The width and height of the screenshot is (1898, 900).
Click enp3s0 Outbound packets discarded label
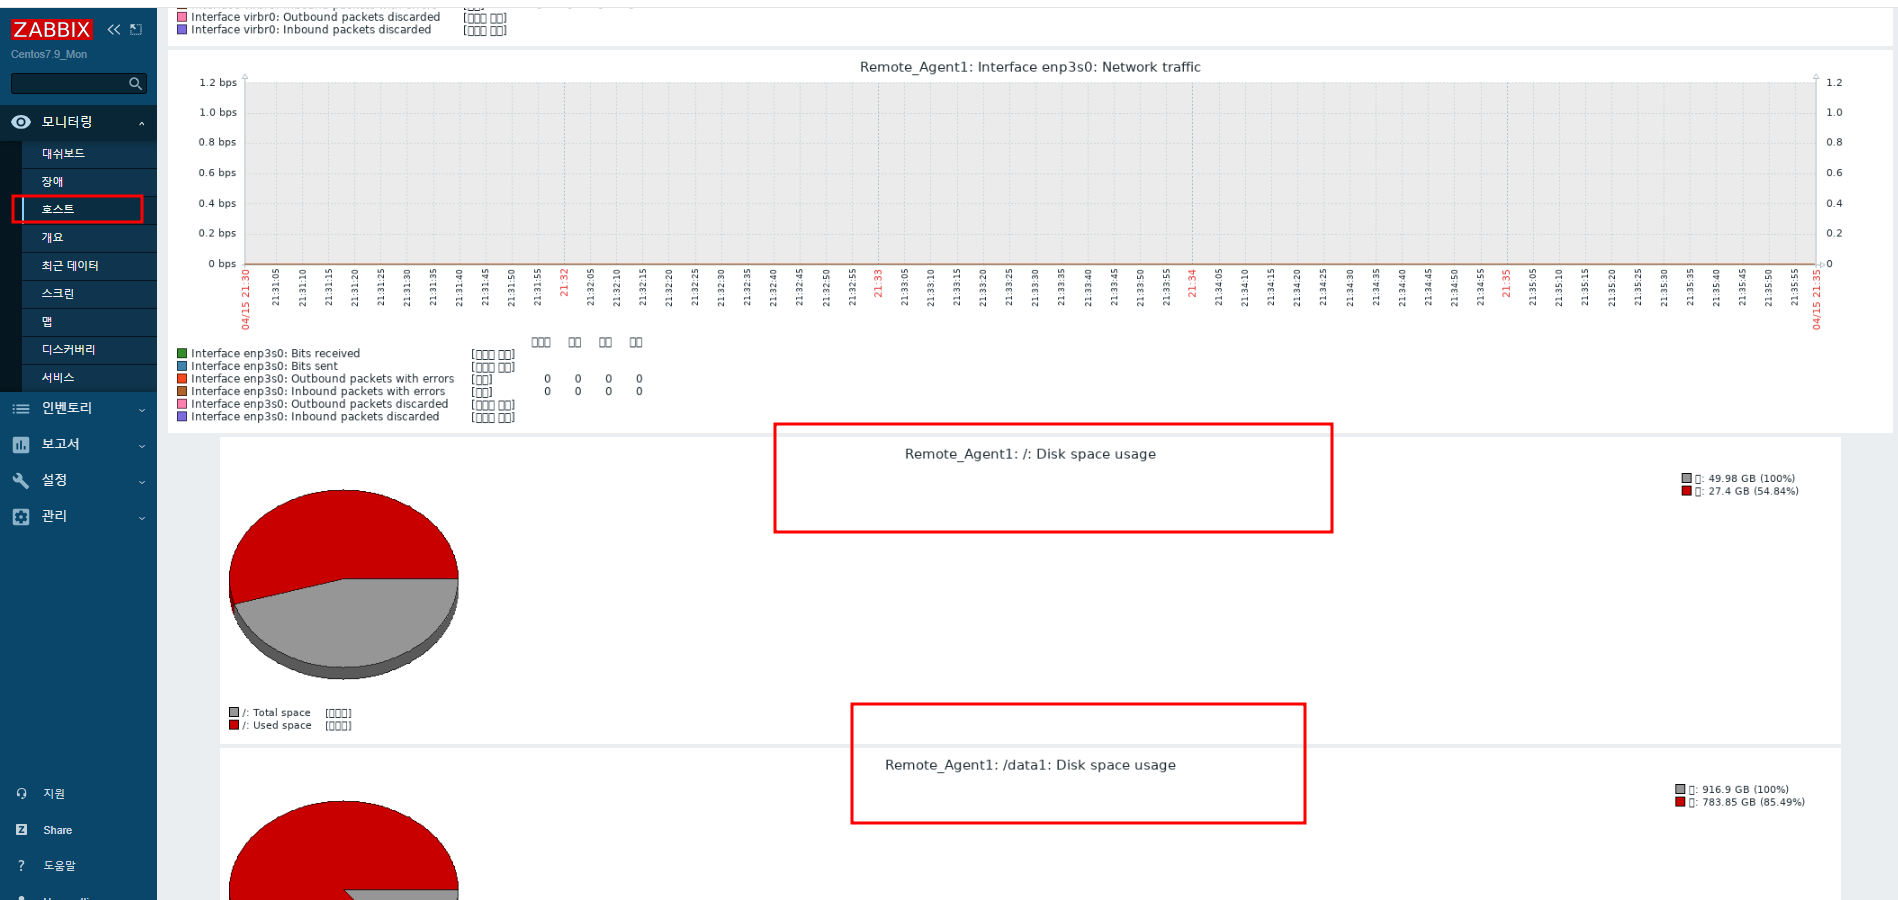tap(320, 405)
